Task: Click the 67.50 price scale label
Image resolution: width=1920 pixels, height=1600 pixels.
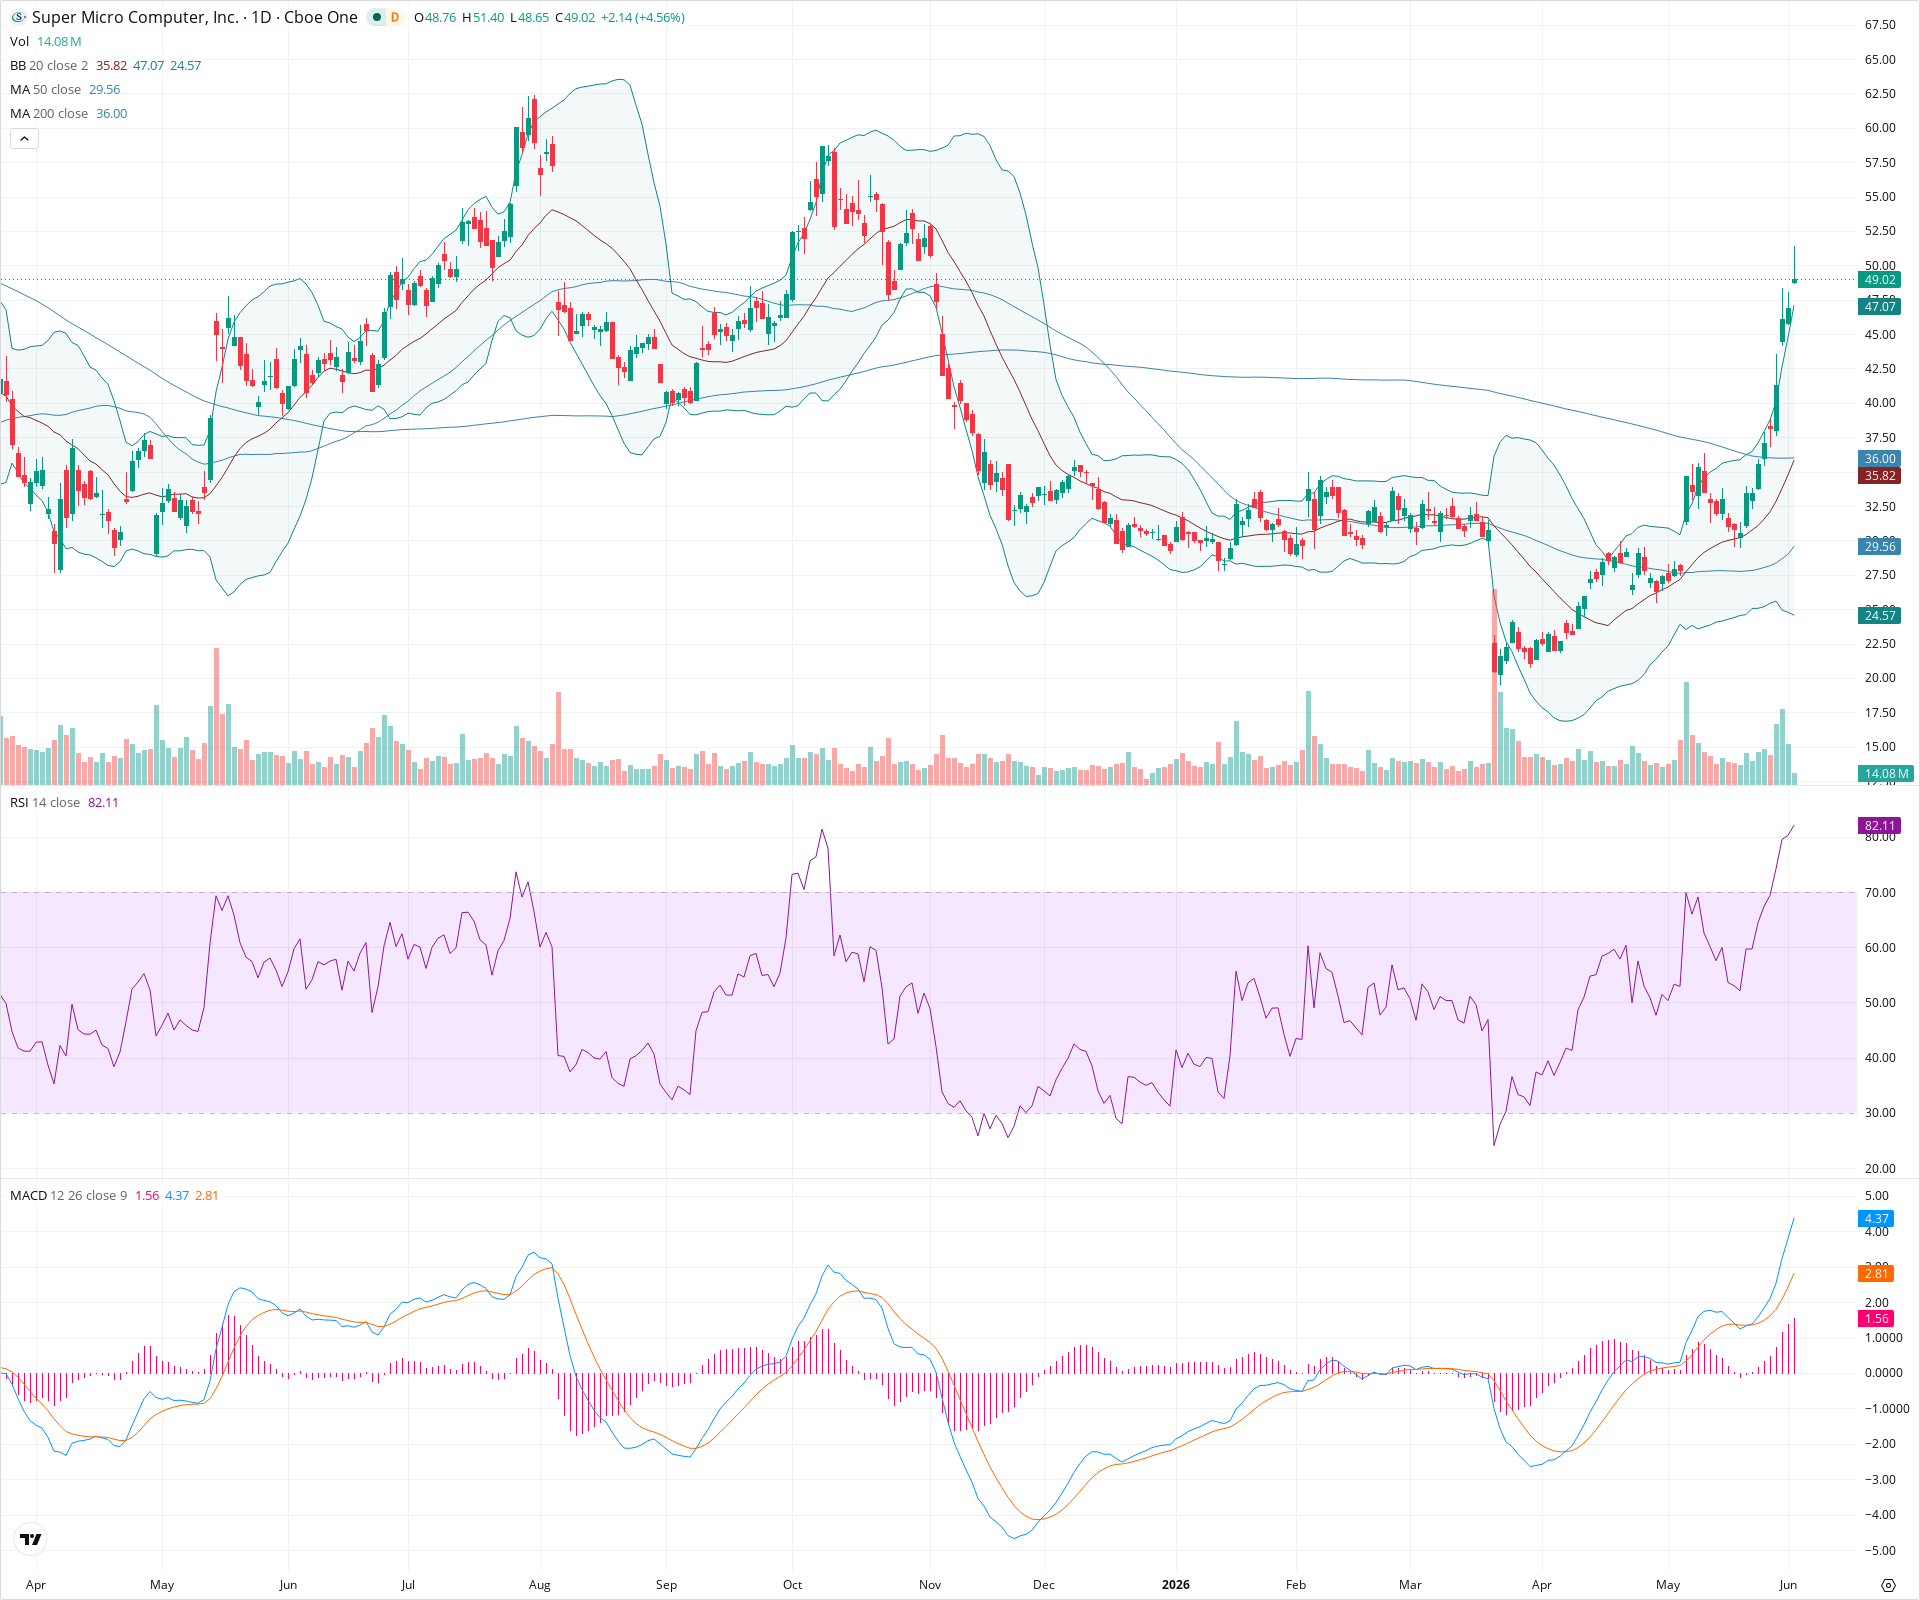Action: (x=1880, y=24)
